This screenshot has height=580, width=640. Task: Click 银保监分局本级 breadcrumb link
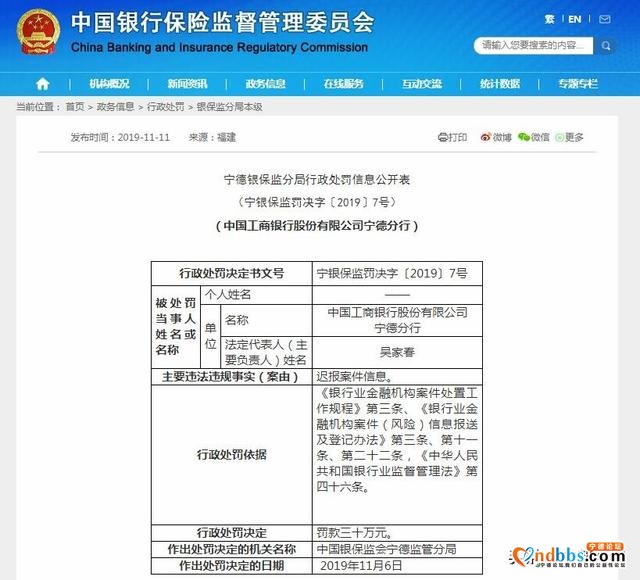pyautogui.click(x=229, y=107)
